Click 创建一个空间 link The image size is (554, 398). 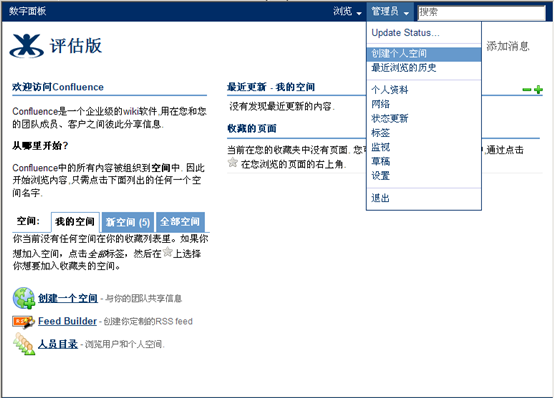[x=68, y=298]
